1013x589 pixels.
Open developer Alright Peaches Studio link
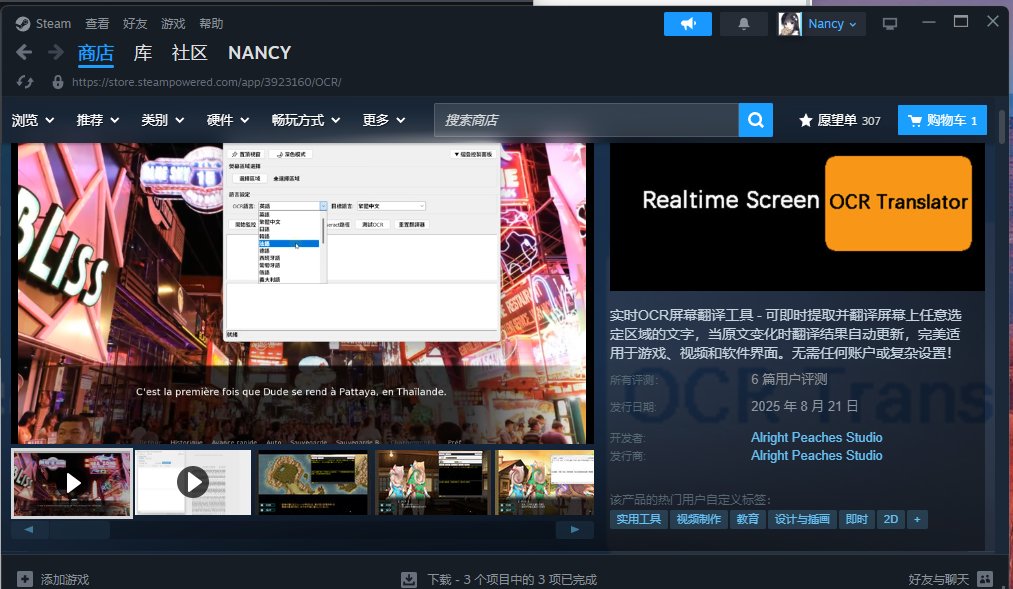(817, 437)
